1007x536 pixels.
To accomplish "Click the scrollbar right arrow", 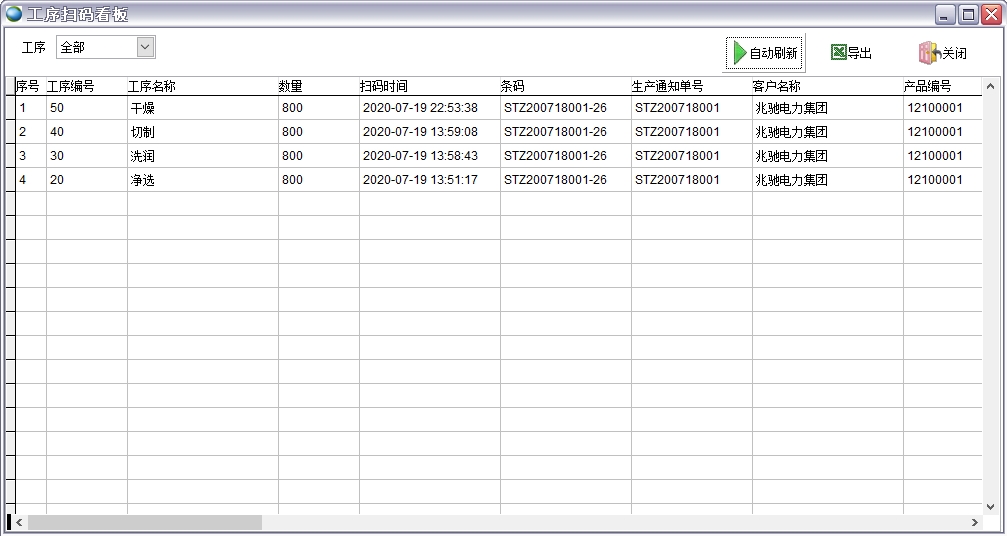I will pos(975,522).
